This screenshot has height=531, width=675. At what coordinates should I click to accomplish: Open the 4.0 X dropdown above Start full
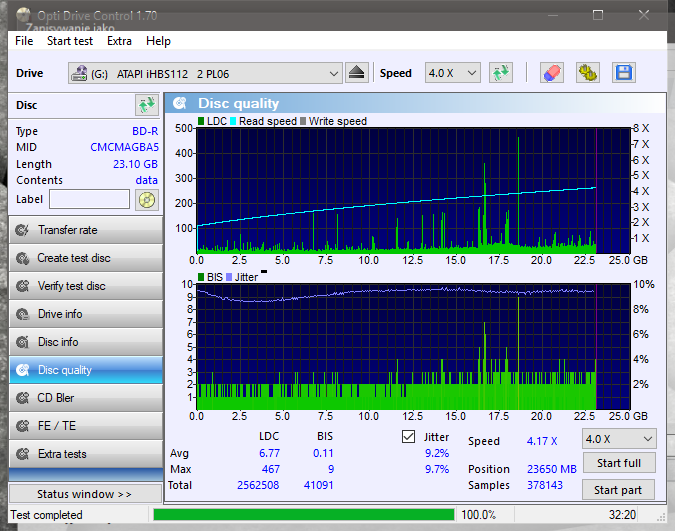[x=619, y=439]
